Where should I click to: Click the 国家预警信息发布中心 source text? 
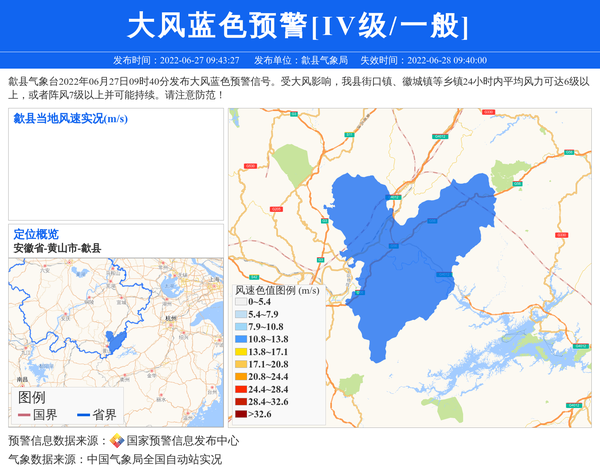pos(183,441)
